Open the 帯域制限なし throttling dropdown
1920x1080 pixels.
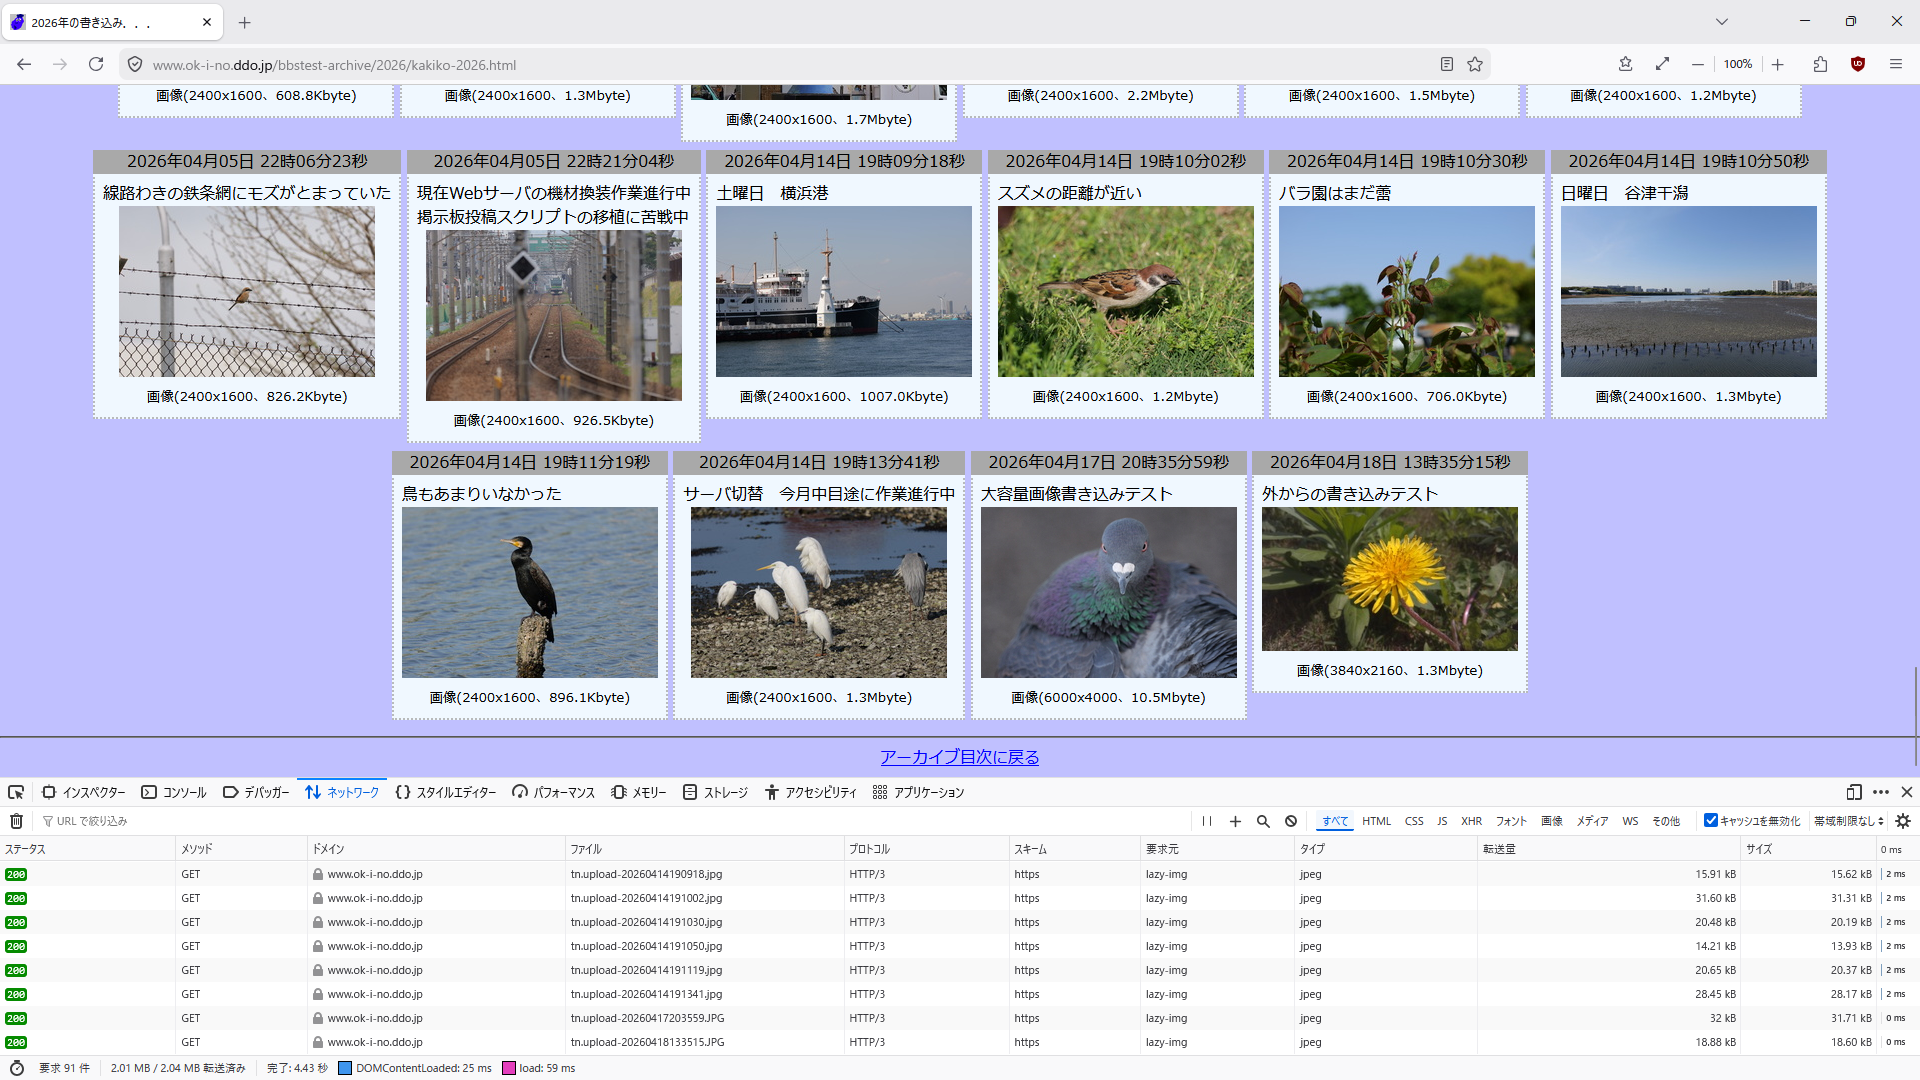[1848, 821]
